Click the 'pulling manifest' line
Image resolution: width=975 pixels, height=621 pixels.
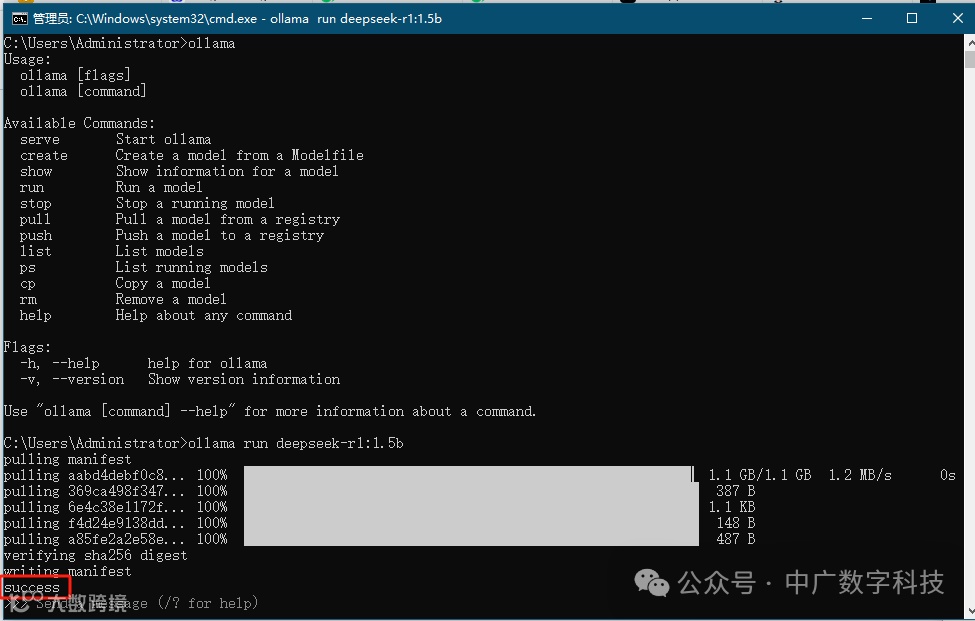tap(68, 459)
